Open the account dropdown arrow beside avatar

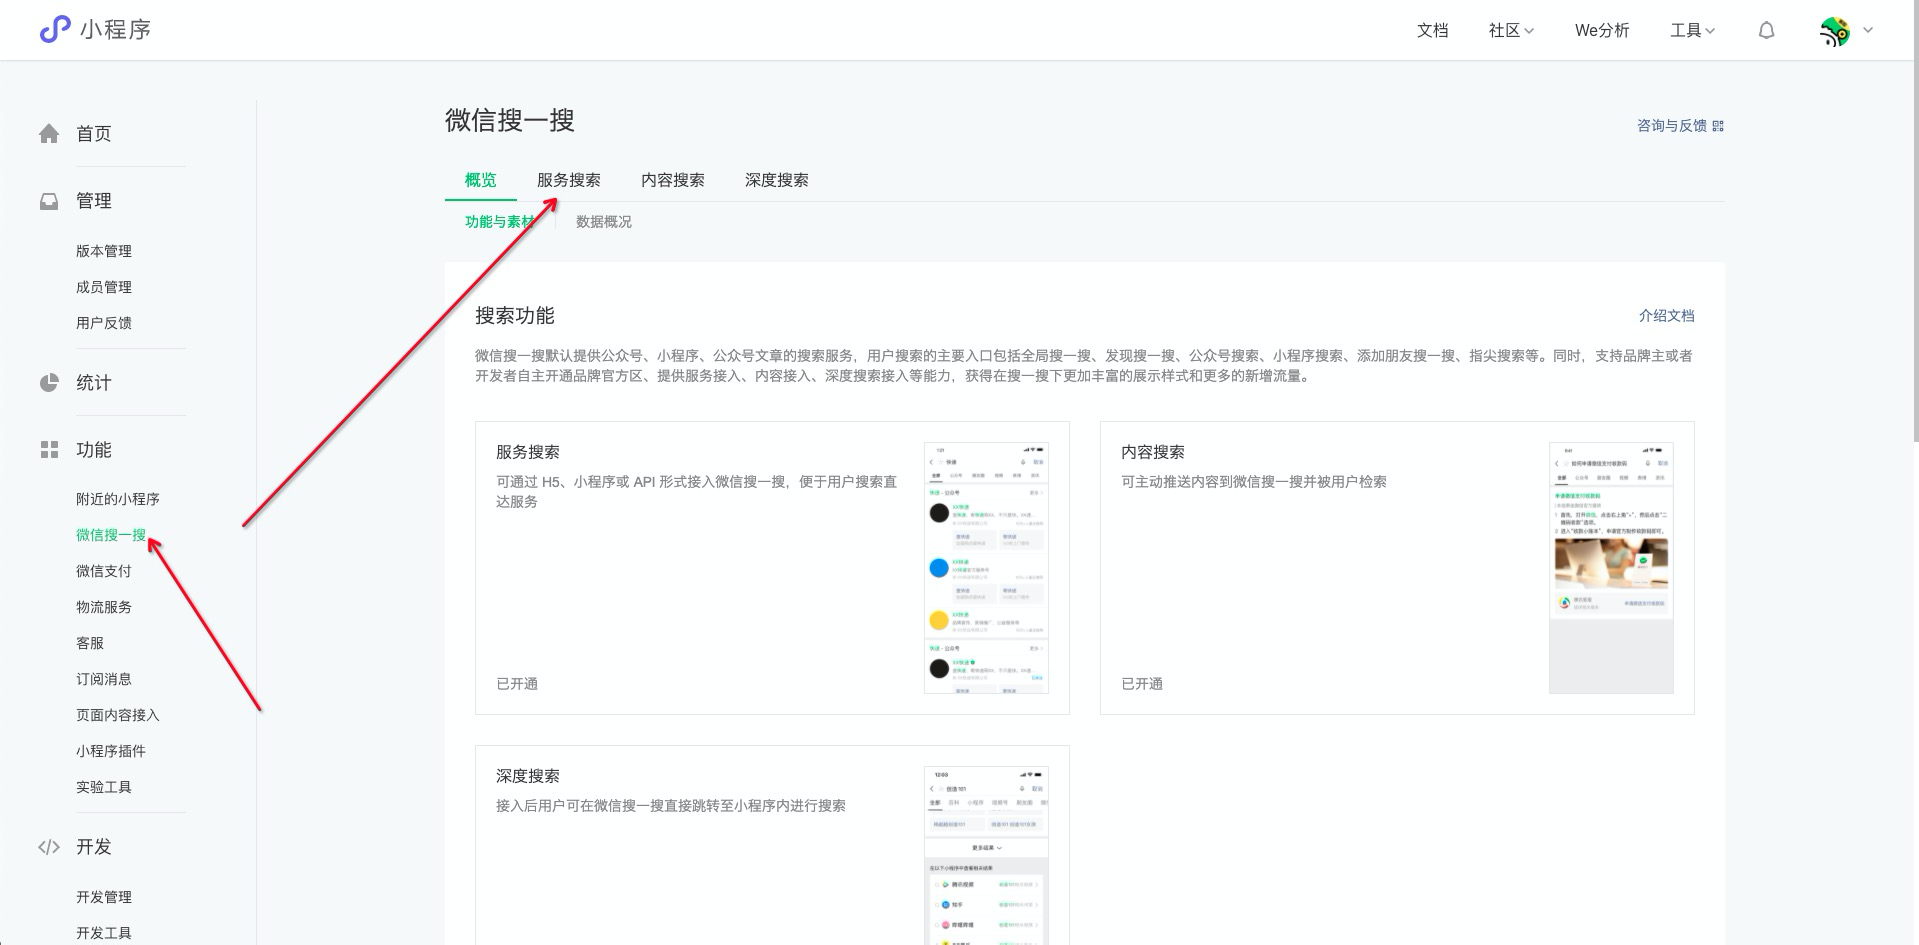(x=1868, y=30)
